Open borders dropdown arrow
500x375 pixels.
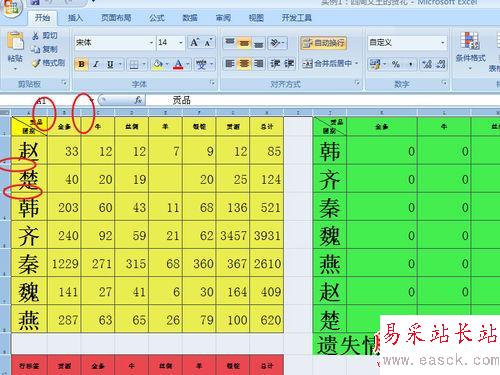(144, 64)
